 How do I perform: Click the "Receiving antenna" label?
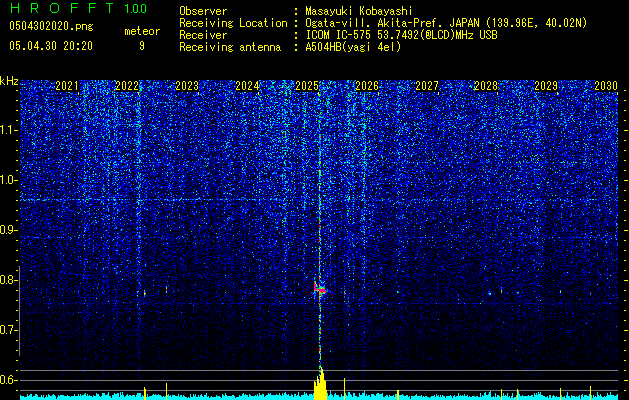pyautogui.click(x=230, y=47)
